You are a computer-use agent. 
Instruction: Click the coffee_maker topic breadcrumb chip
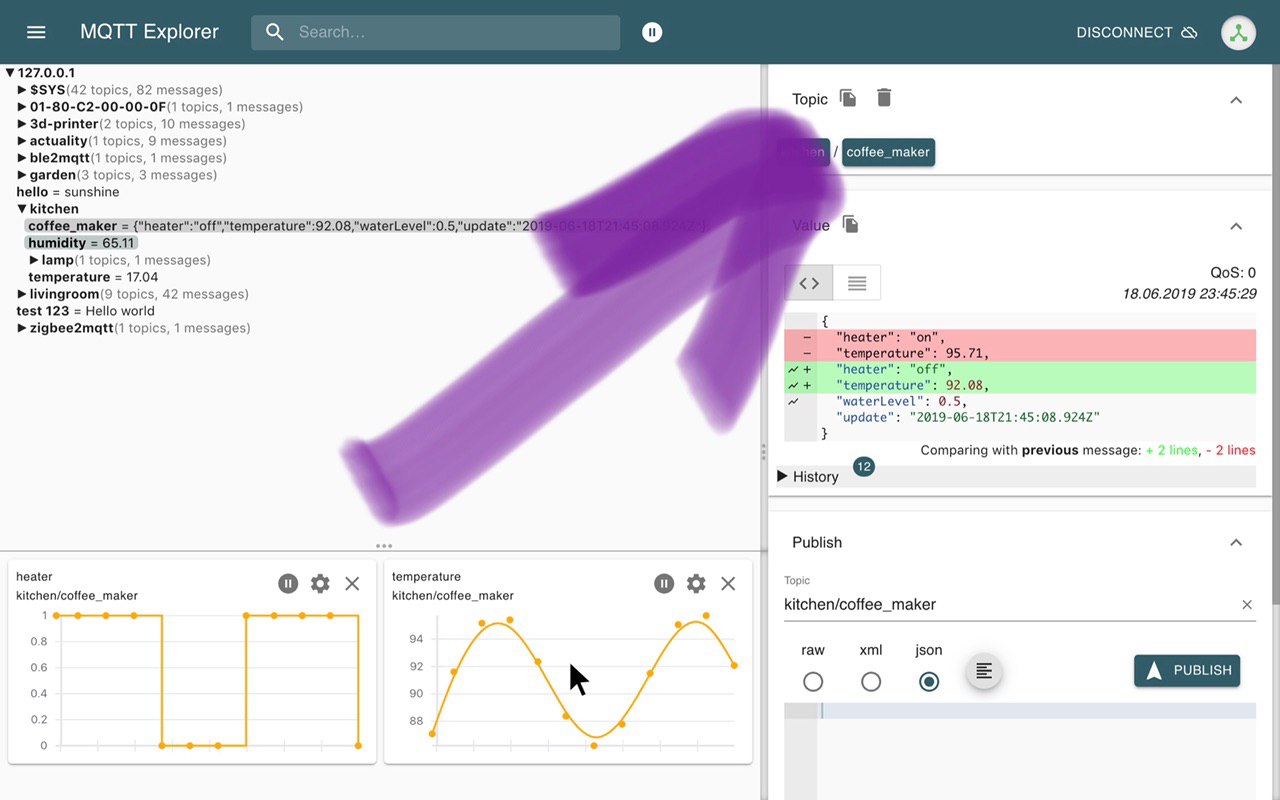click(x=888, y=152)
